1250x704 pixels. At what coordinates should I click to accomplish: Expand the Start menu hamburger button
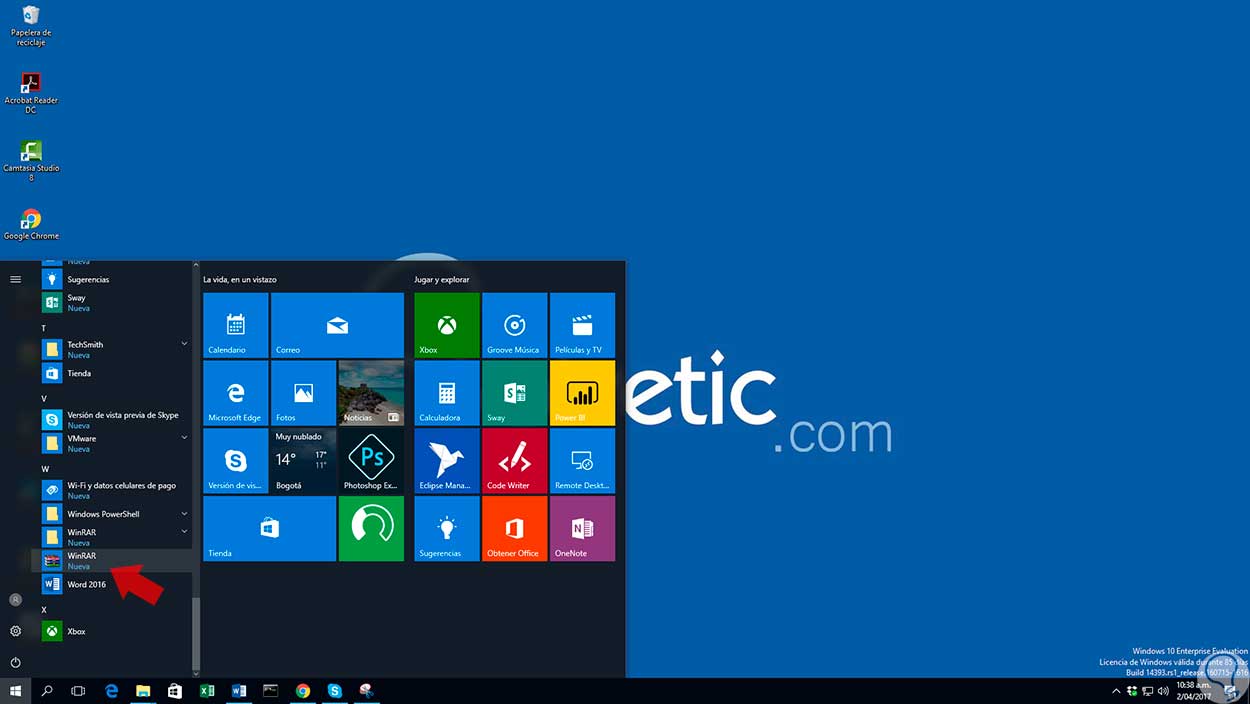15,279
